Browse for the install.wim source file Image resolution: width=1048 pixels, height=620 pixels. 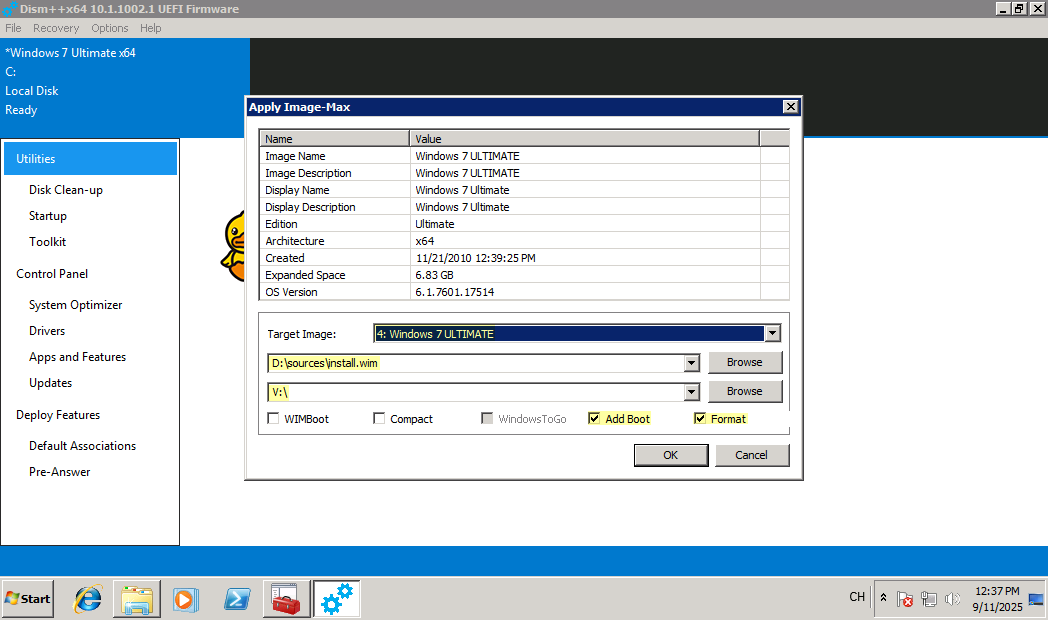point(744,362)
